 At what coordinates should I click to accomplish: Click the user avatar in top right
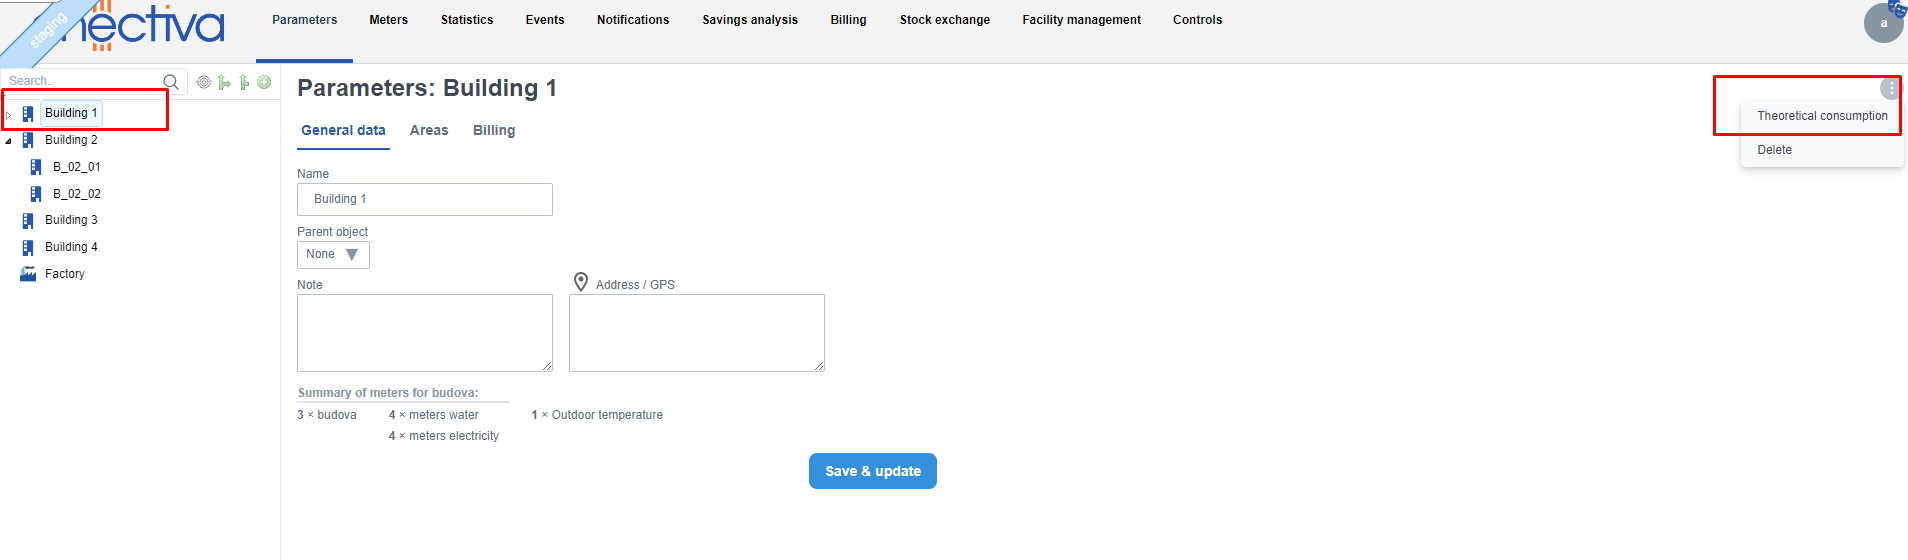click(1883, 23)
